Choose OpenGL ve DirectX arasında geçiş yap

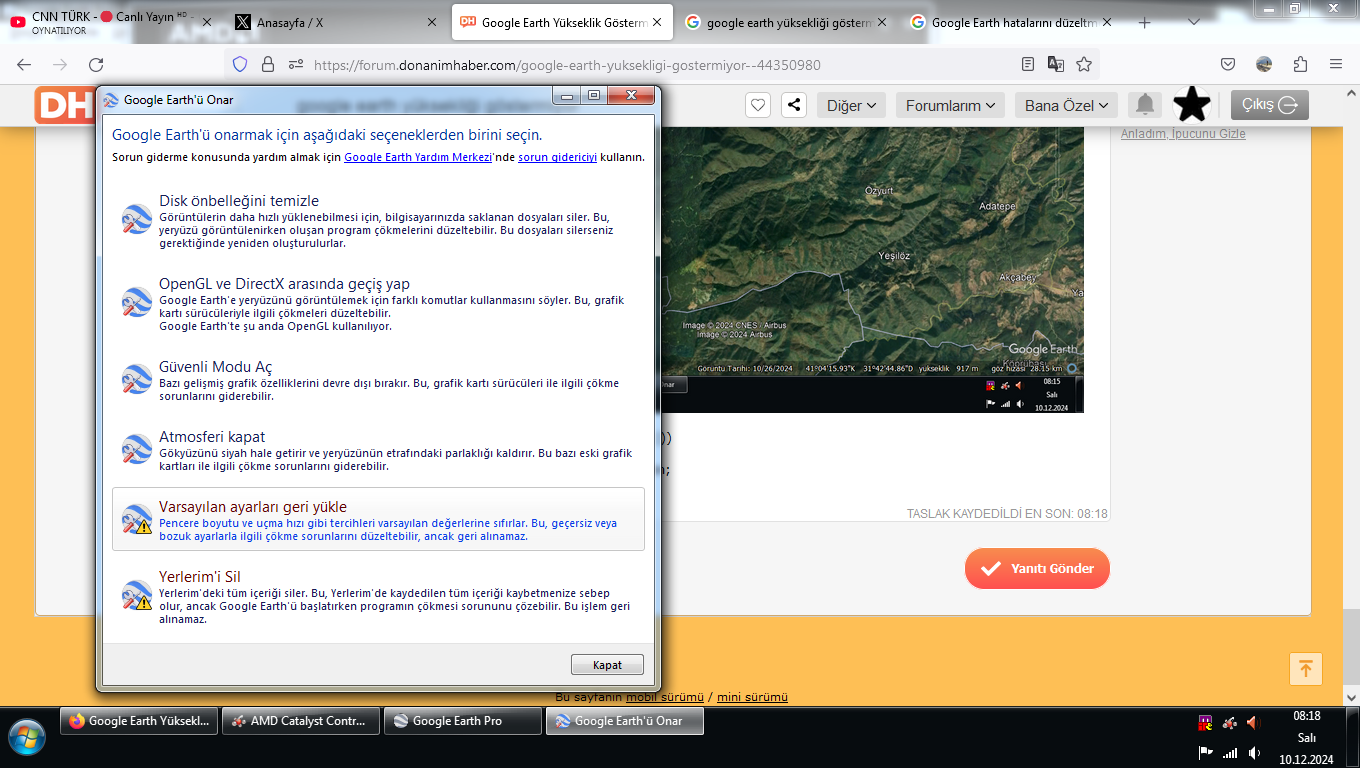[378, 304]
